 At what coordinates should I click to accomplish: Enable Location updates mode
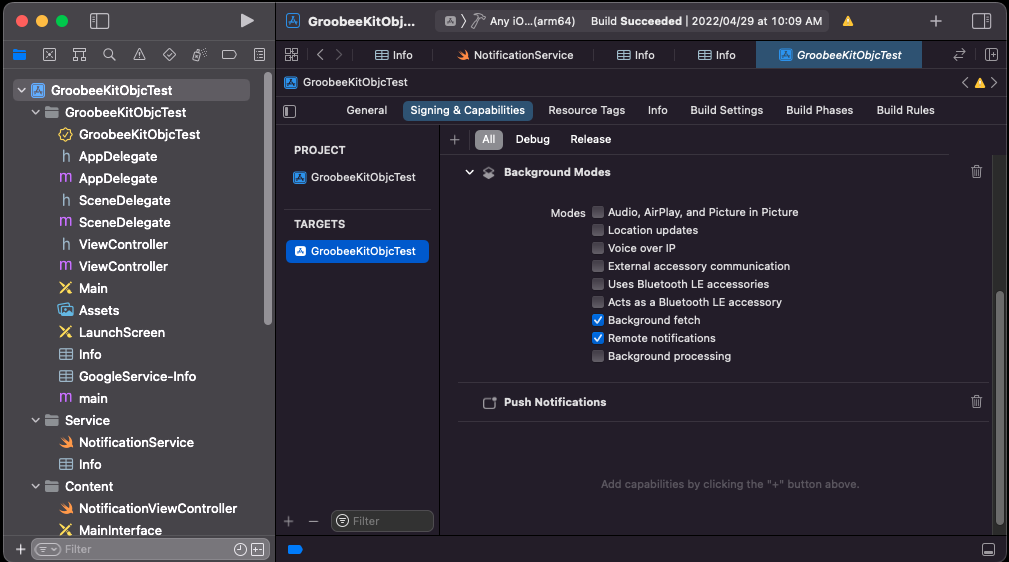598,230
